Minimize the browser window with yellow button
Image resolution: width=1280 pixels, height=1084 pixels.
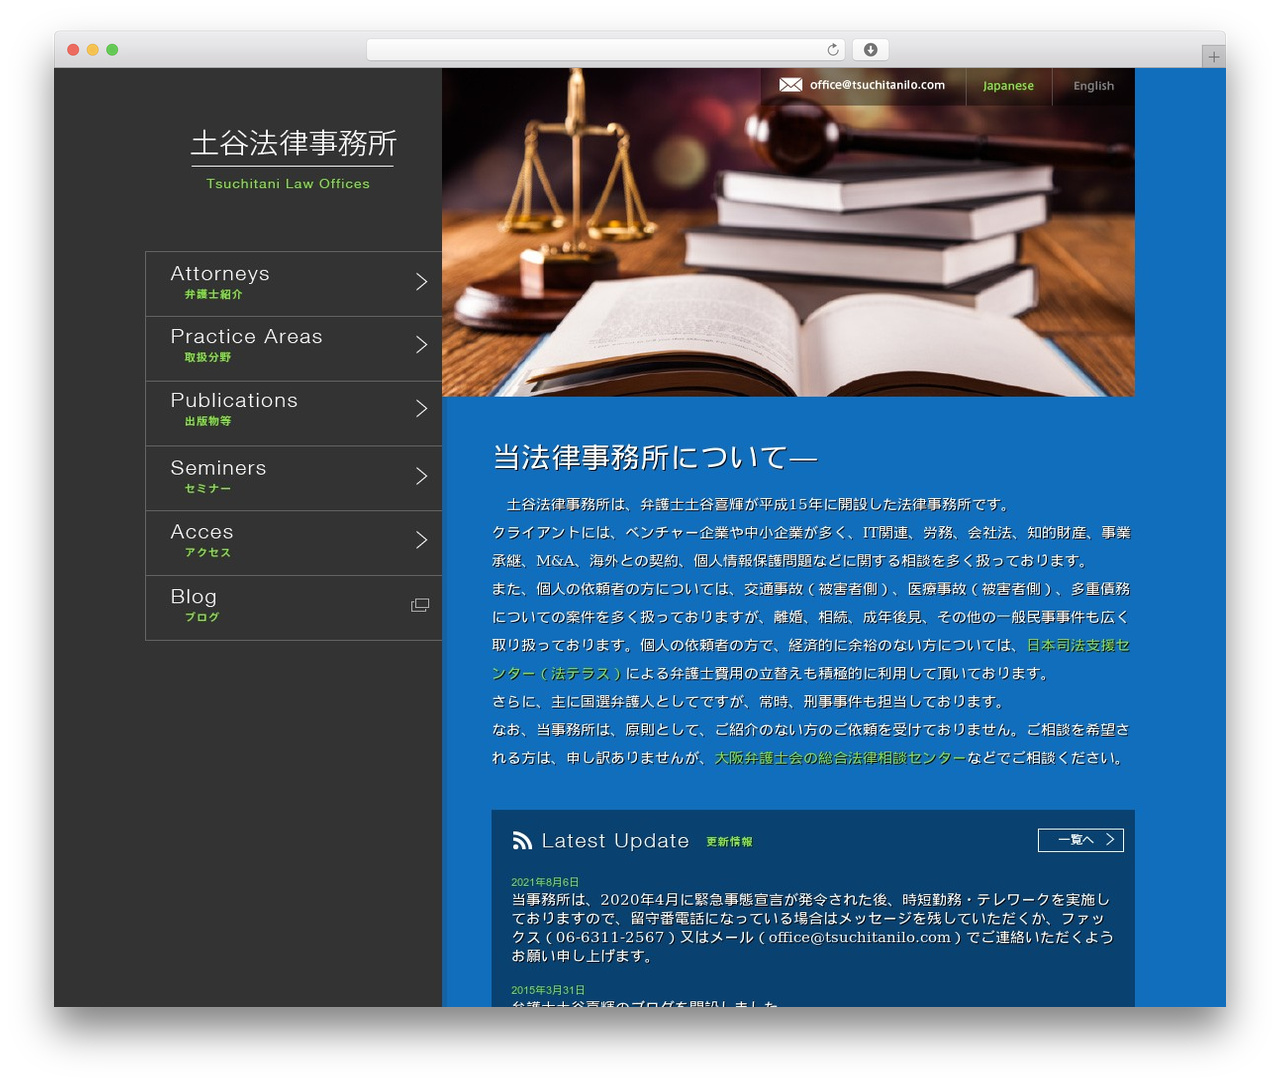tap(92, 50)
